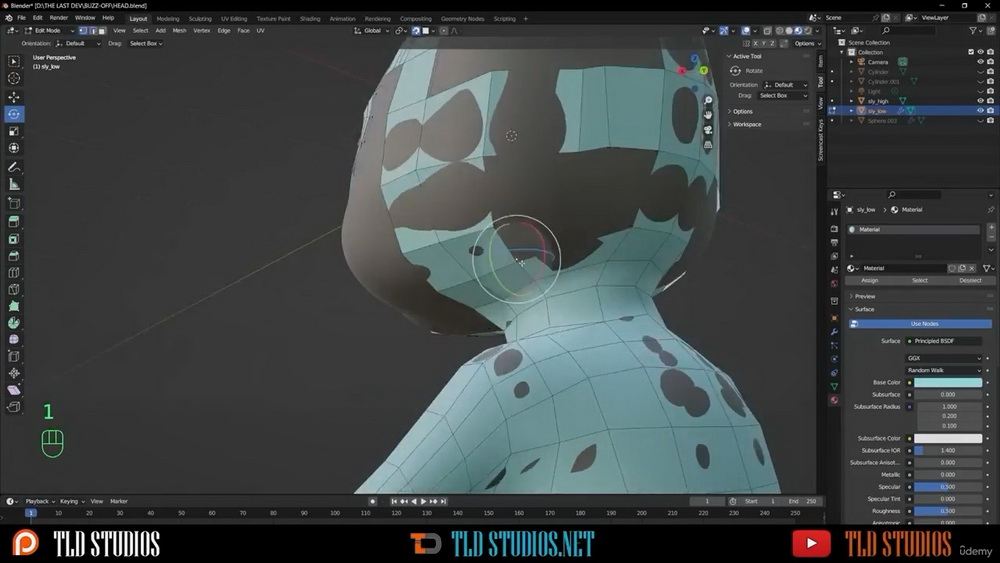Show the Cylinder.001 object in viewport

coord(980,82)
